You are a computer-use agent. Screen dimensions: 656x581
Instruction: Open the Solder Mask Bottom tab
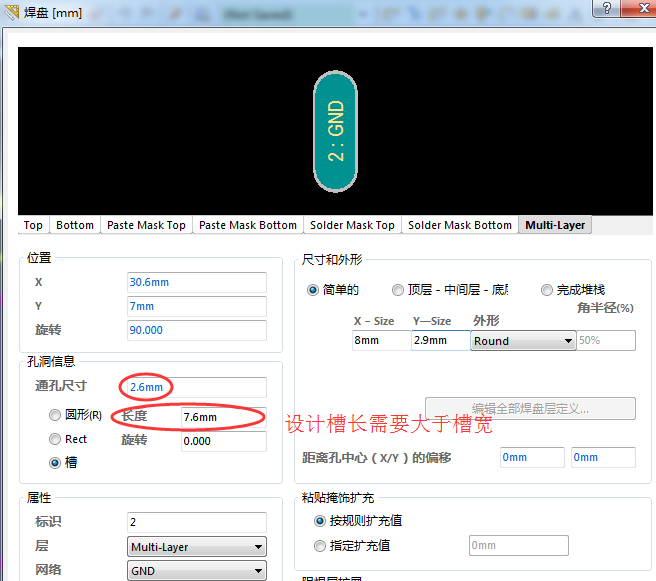[460, 225]
